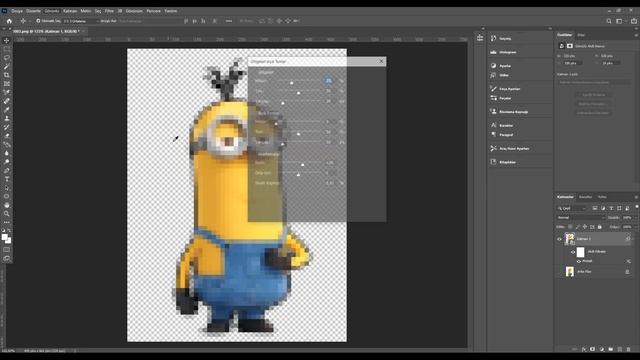640x360 pixels.
Task: Select the Move tool in the toolbox
Action: (x=7, y=40)
